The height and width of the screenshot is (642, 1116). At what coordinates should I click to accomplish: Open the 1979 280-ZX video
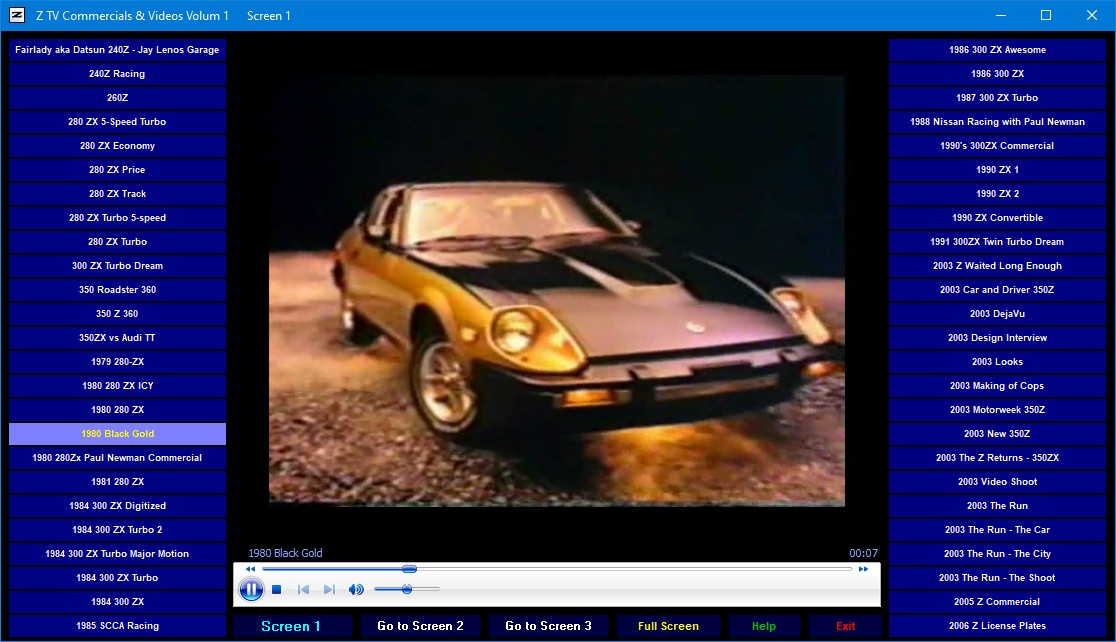click(117, 362)
